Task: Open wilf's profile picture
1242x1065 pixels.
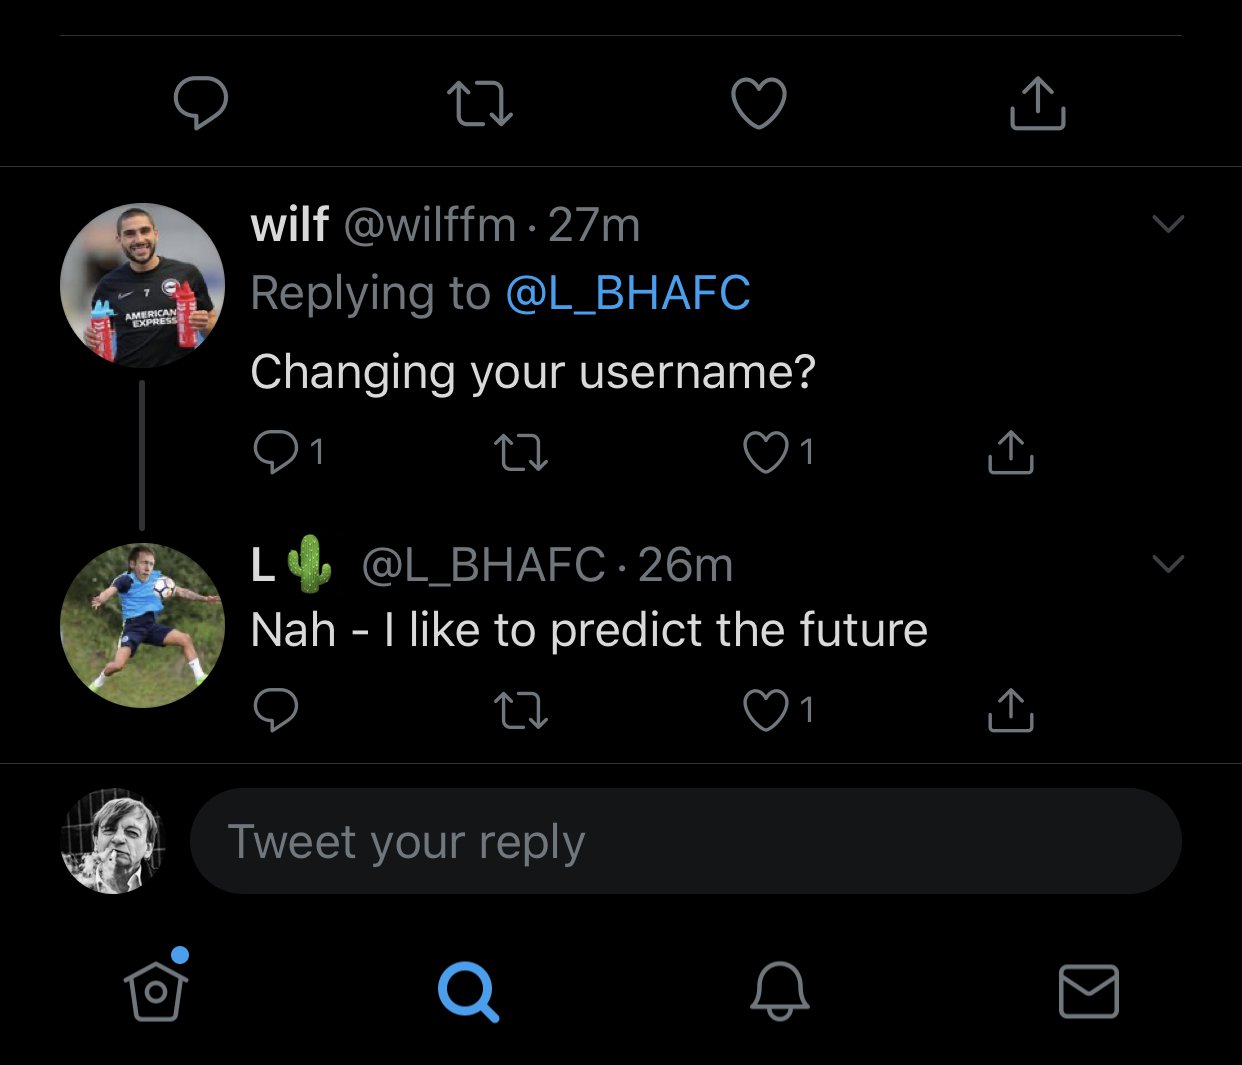Action: [142, 286]
